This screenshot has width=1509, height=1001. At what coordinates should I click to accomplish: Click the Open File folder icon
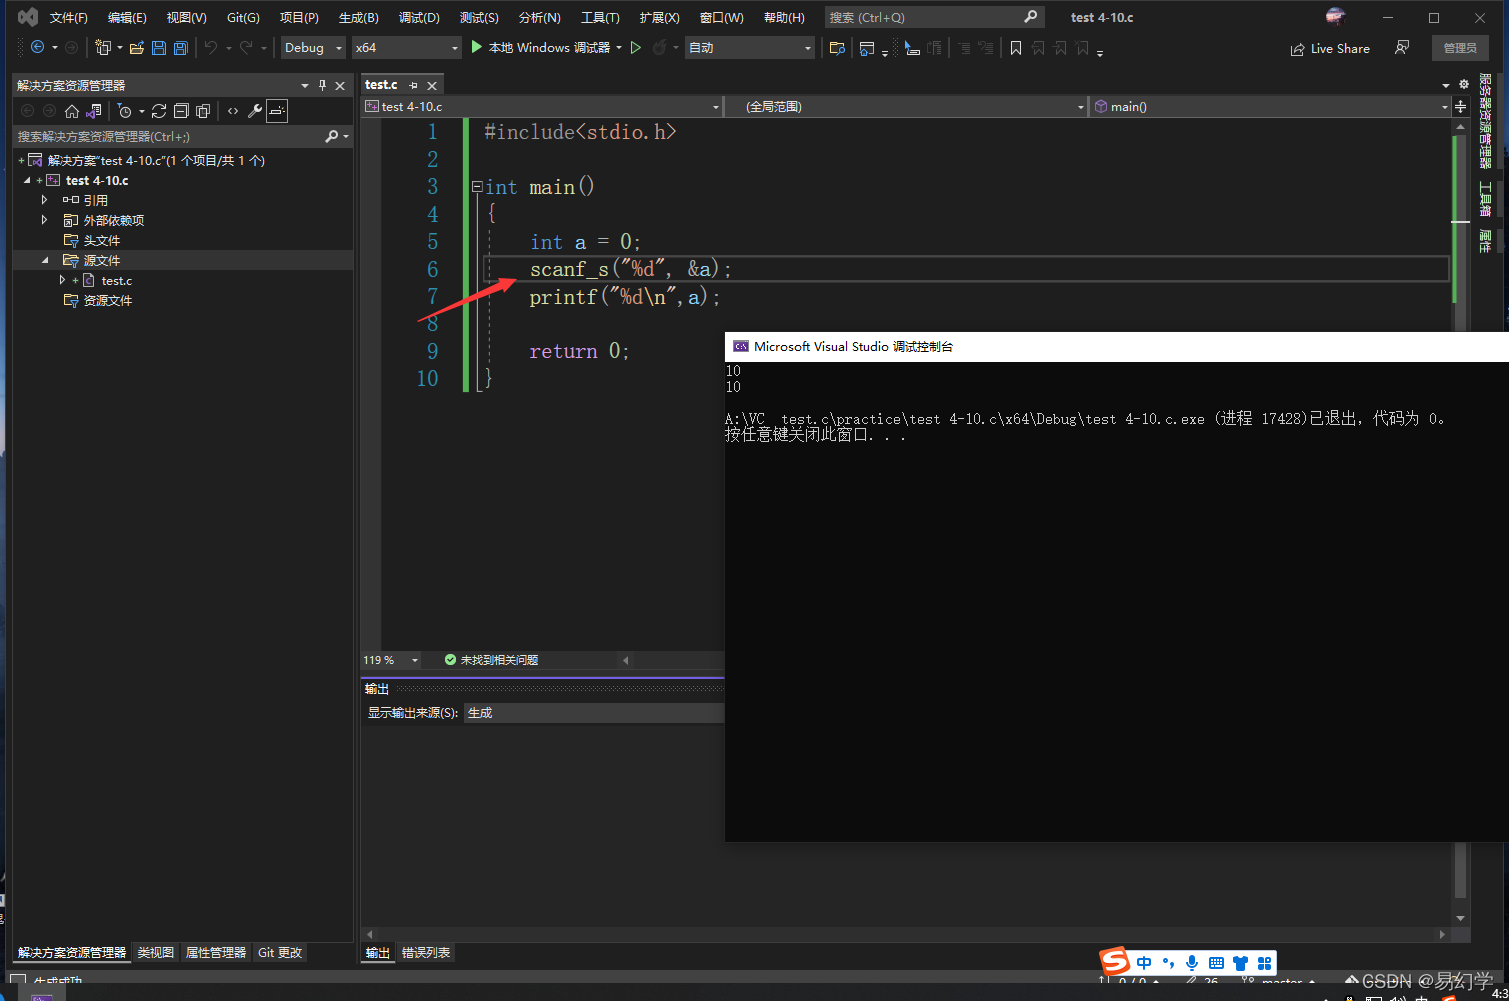pos(137,48)
